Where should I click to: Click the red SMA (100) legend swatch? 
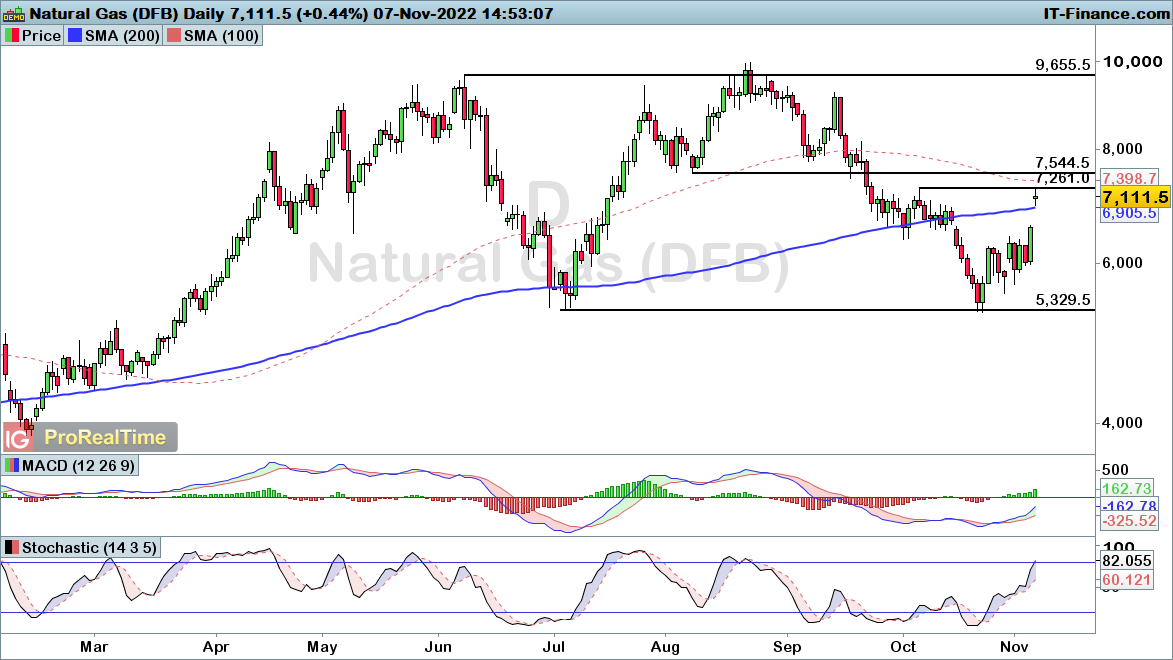174,36
